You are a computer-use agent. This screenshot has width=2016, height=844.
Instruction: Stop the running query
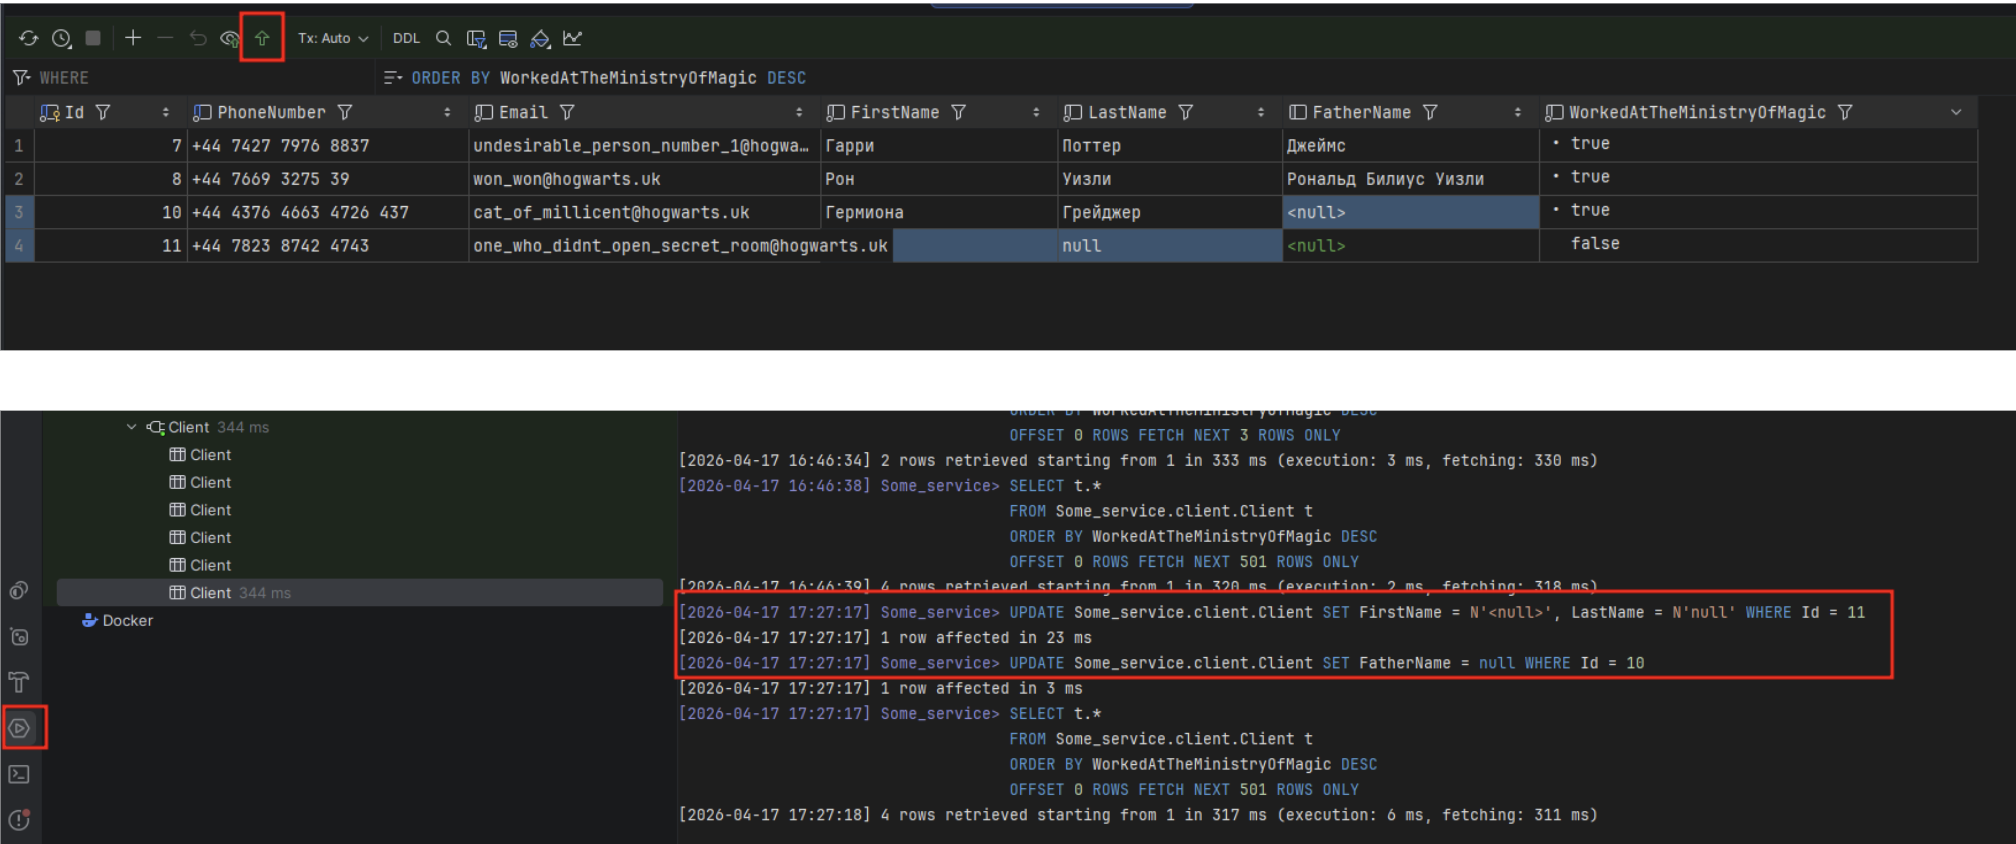(x=93, y=38)
